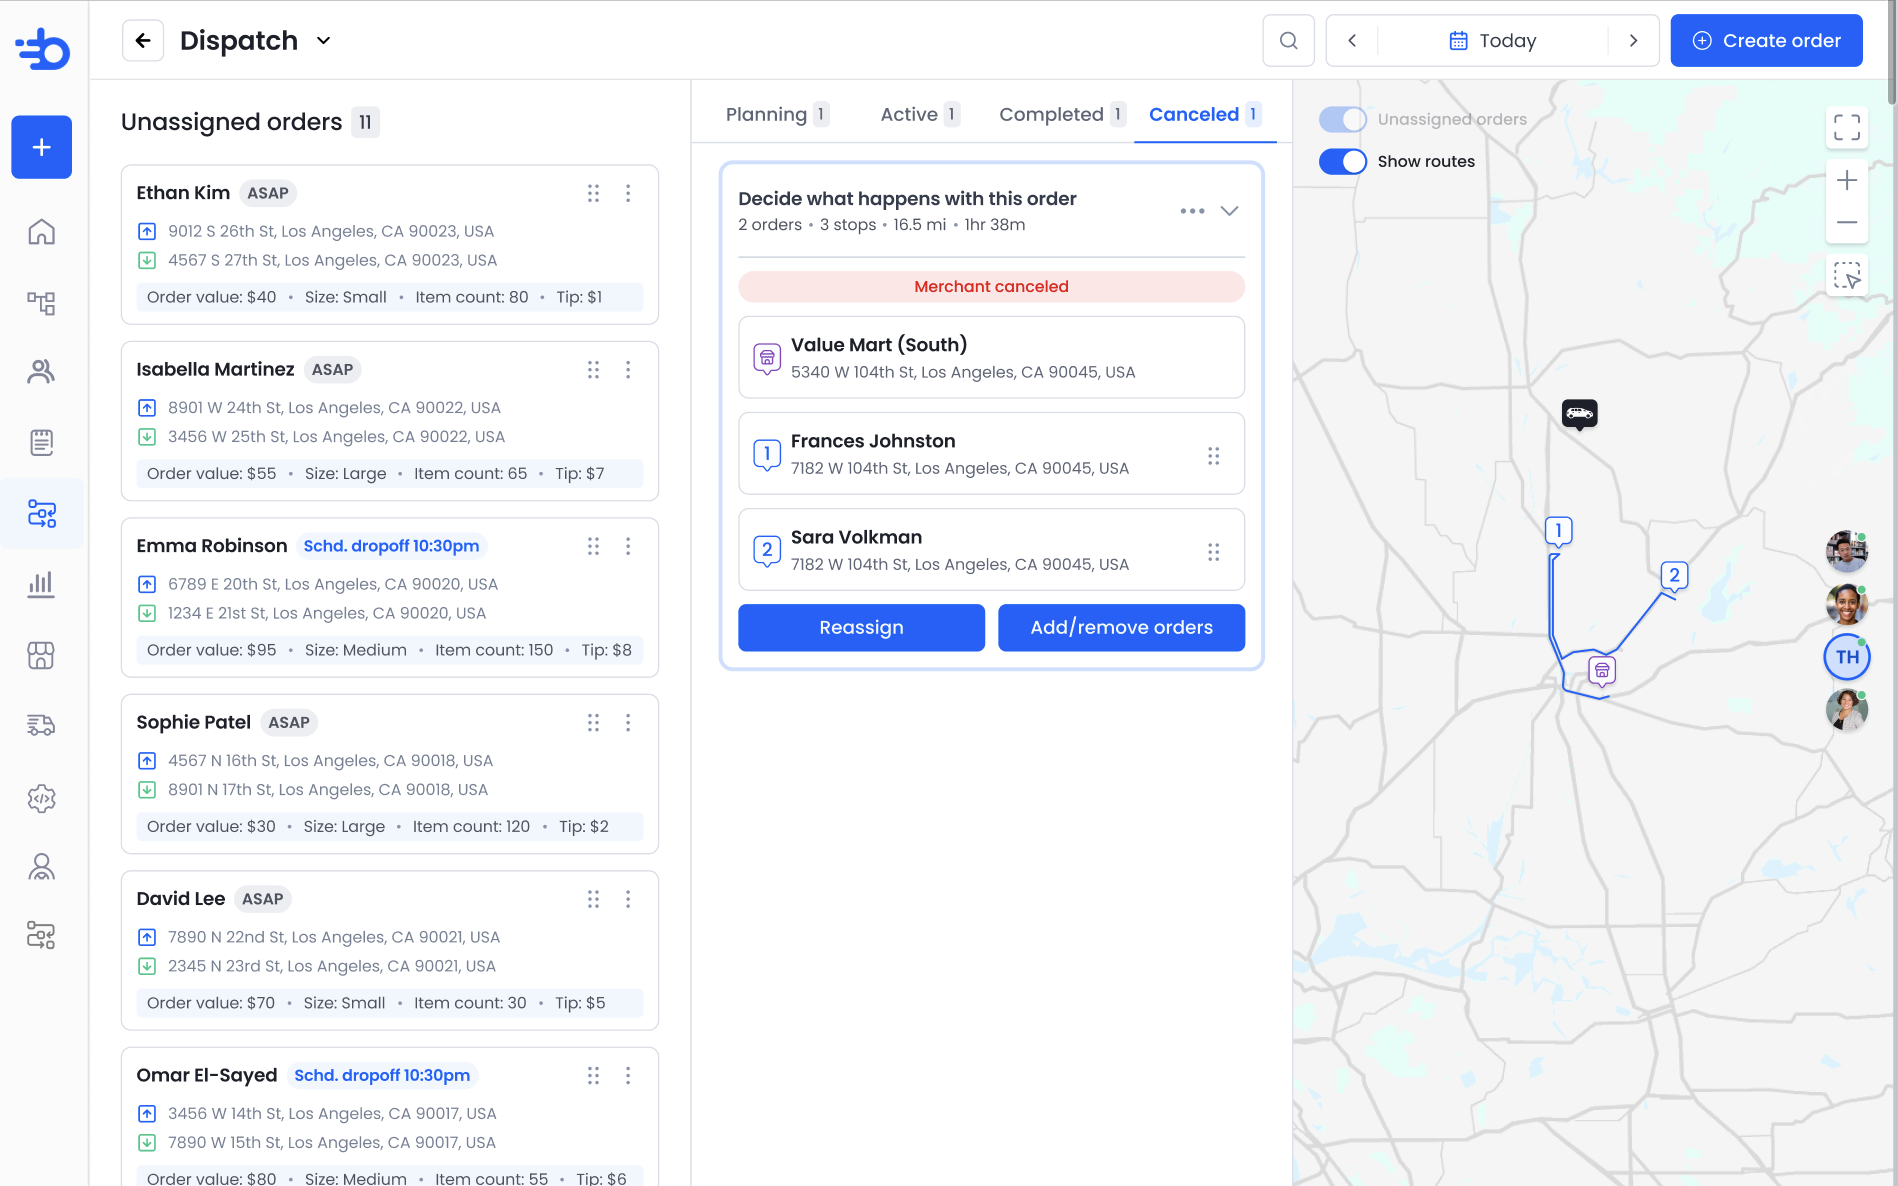Toggle Unassigned orders map switch
This screenshot has height=1186, width=1898.
(1342, 119)
